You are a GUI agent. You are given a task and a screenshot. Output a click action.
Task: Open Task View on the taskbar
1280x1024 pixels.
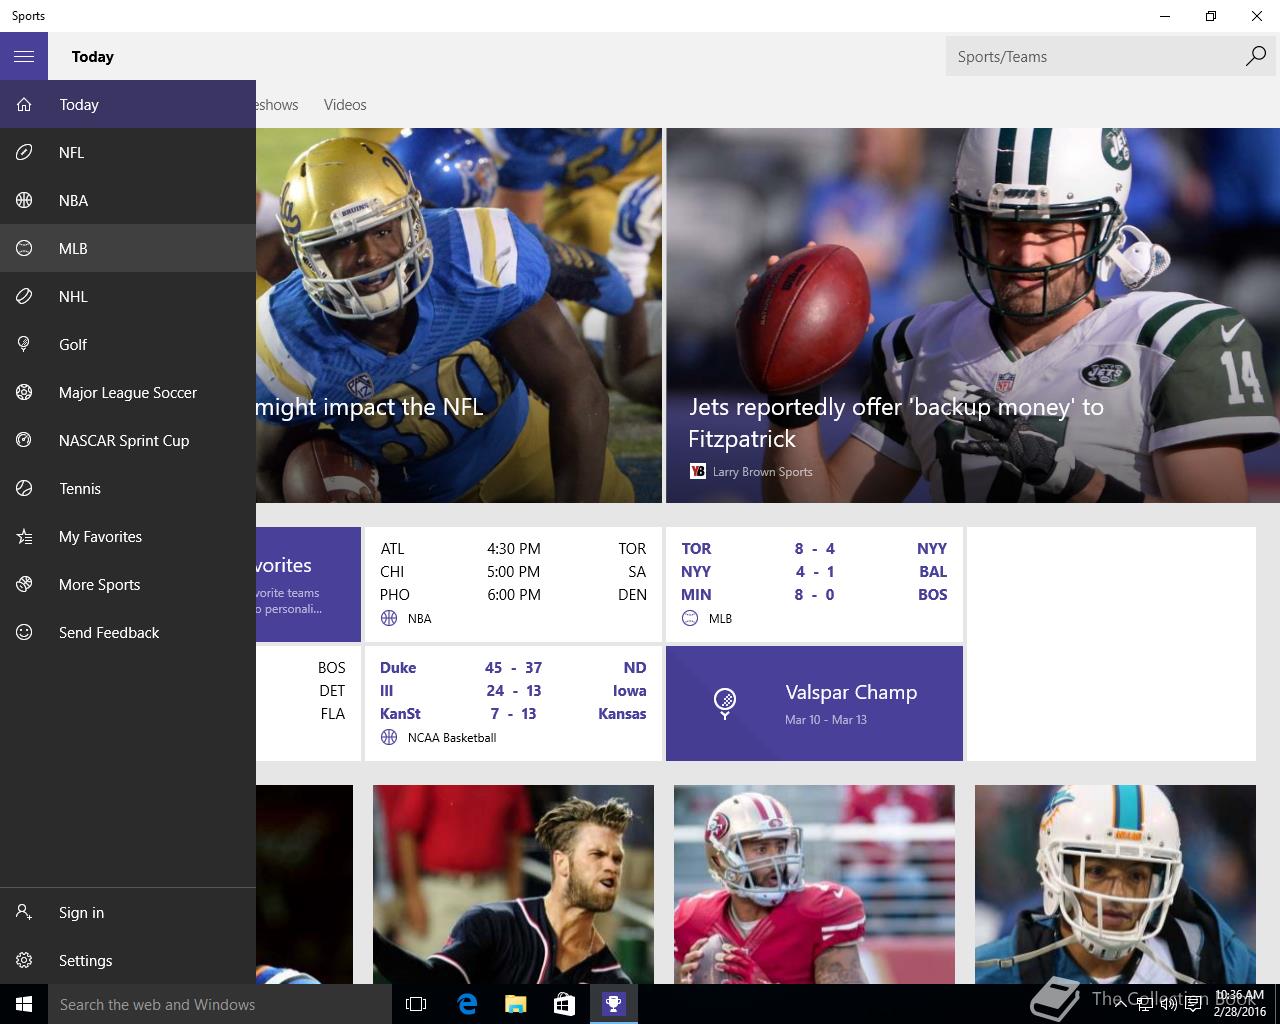coord(416,1004)
